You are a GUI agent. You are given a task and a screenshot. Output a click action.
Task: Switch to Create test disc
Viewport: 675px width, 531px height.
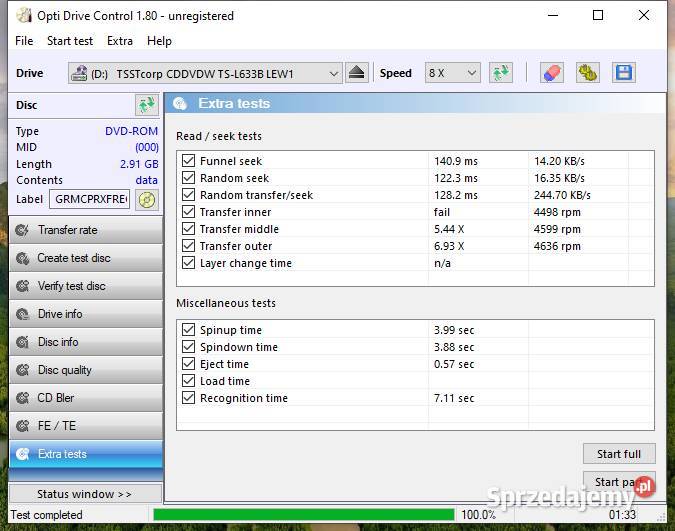coord(86,258)
